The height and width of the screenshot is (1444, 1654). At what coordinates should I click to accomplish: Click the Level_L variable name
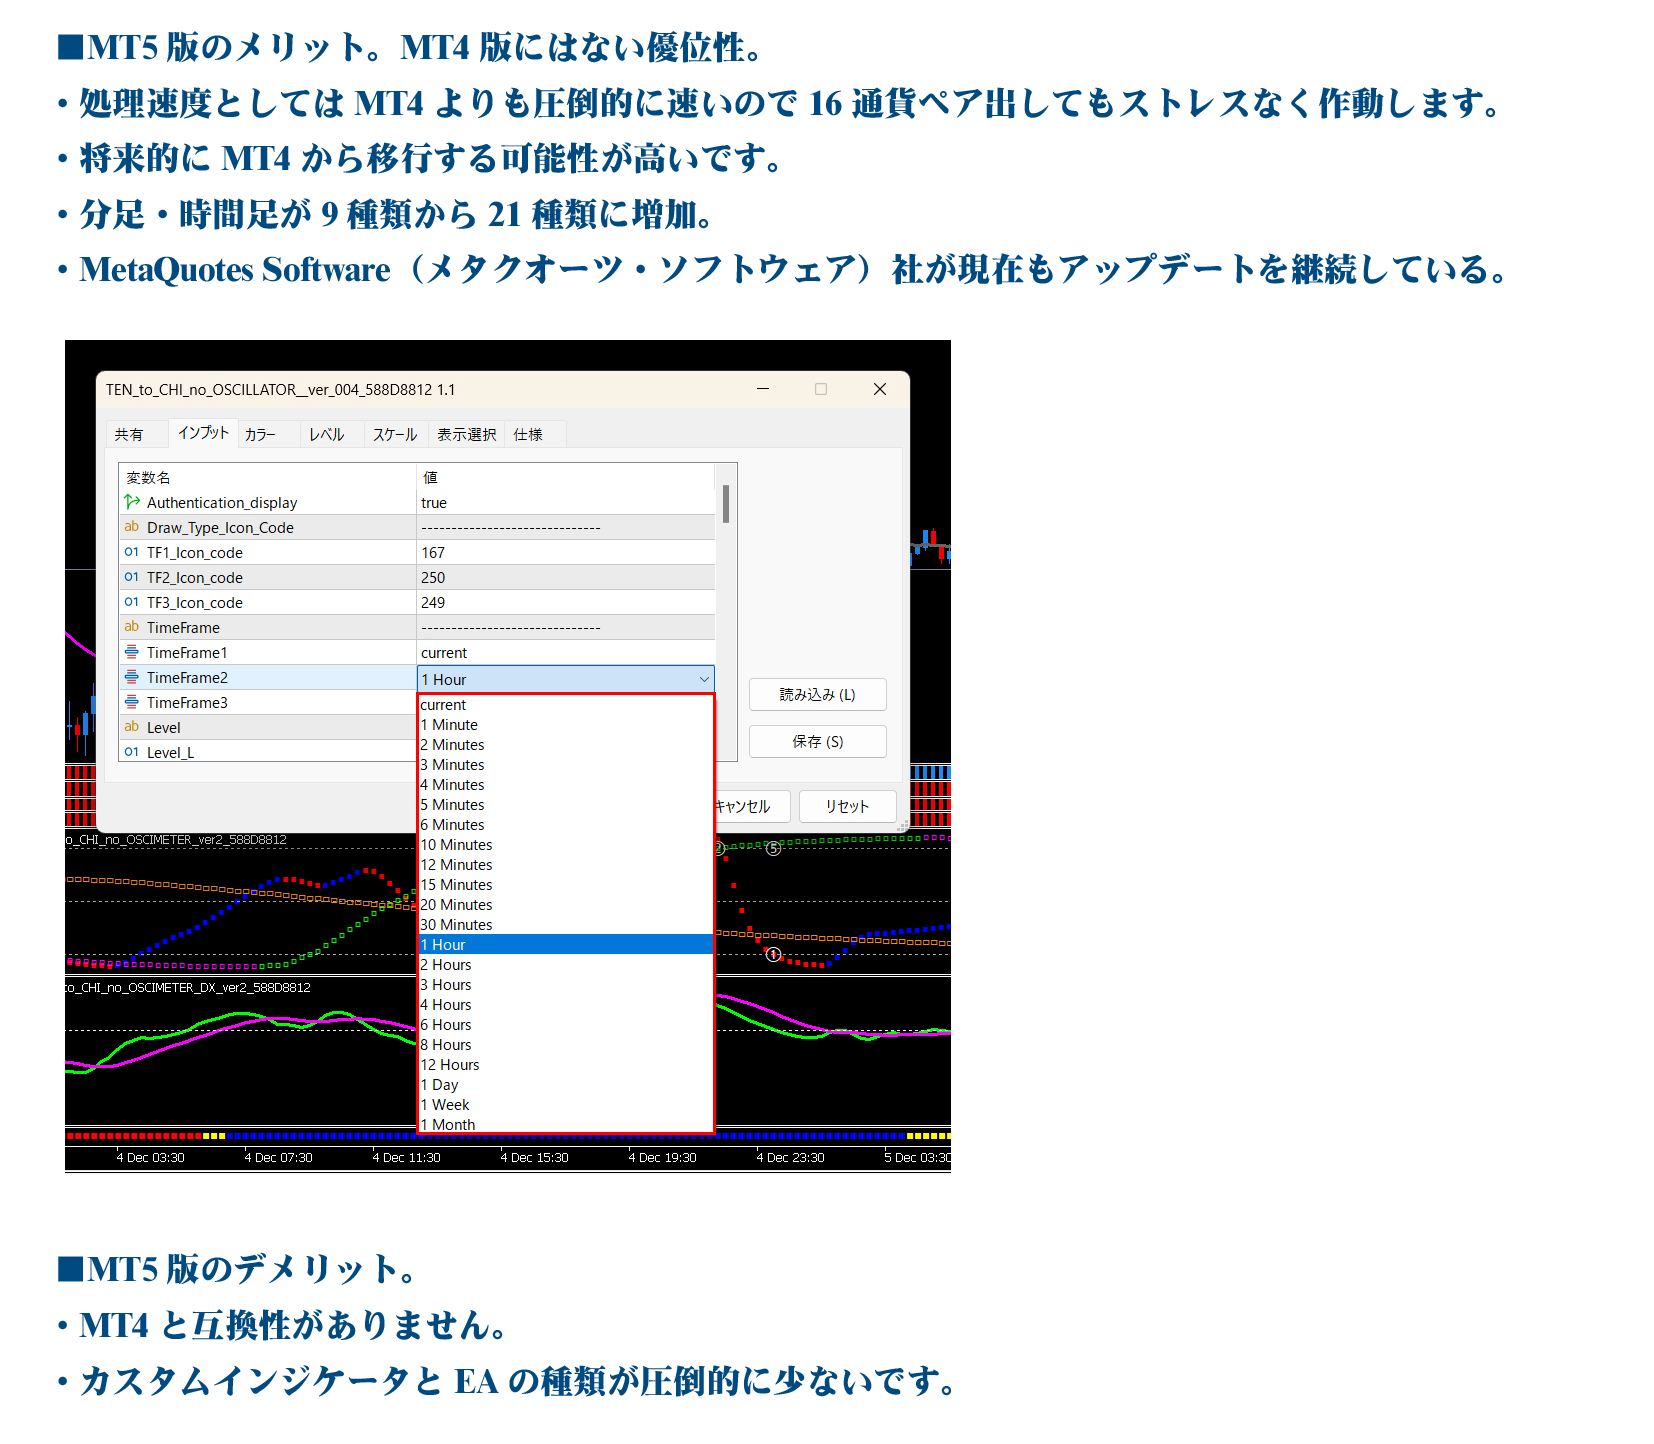(170, 753)
